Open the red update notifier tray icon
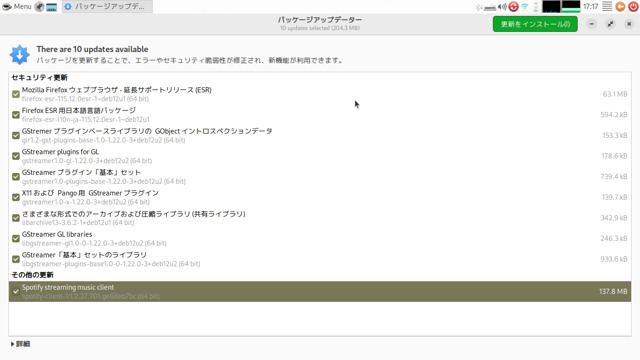 513,7
